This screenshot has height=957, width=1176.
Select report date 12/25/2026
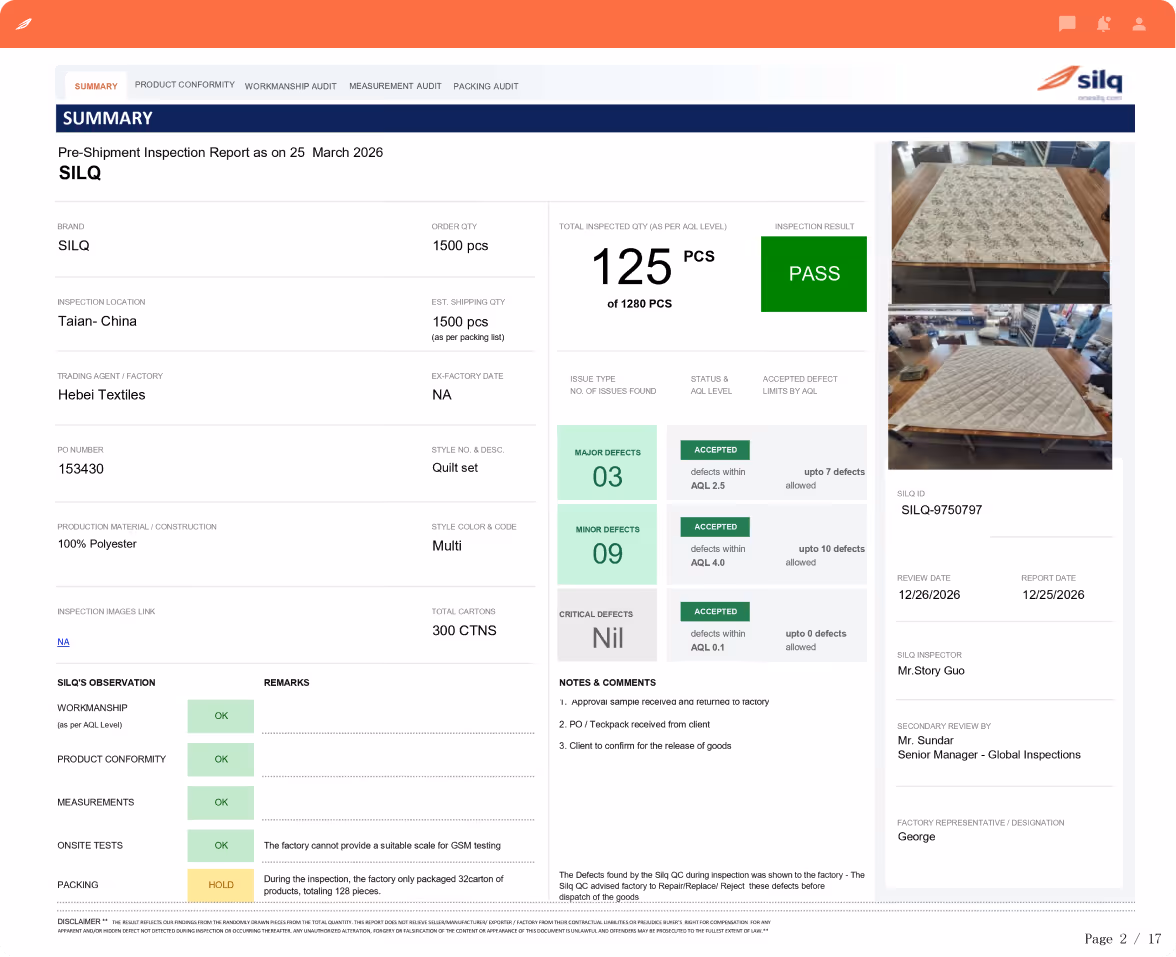(x=1053, y=595)
